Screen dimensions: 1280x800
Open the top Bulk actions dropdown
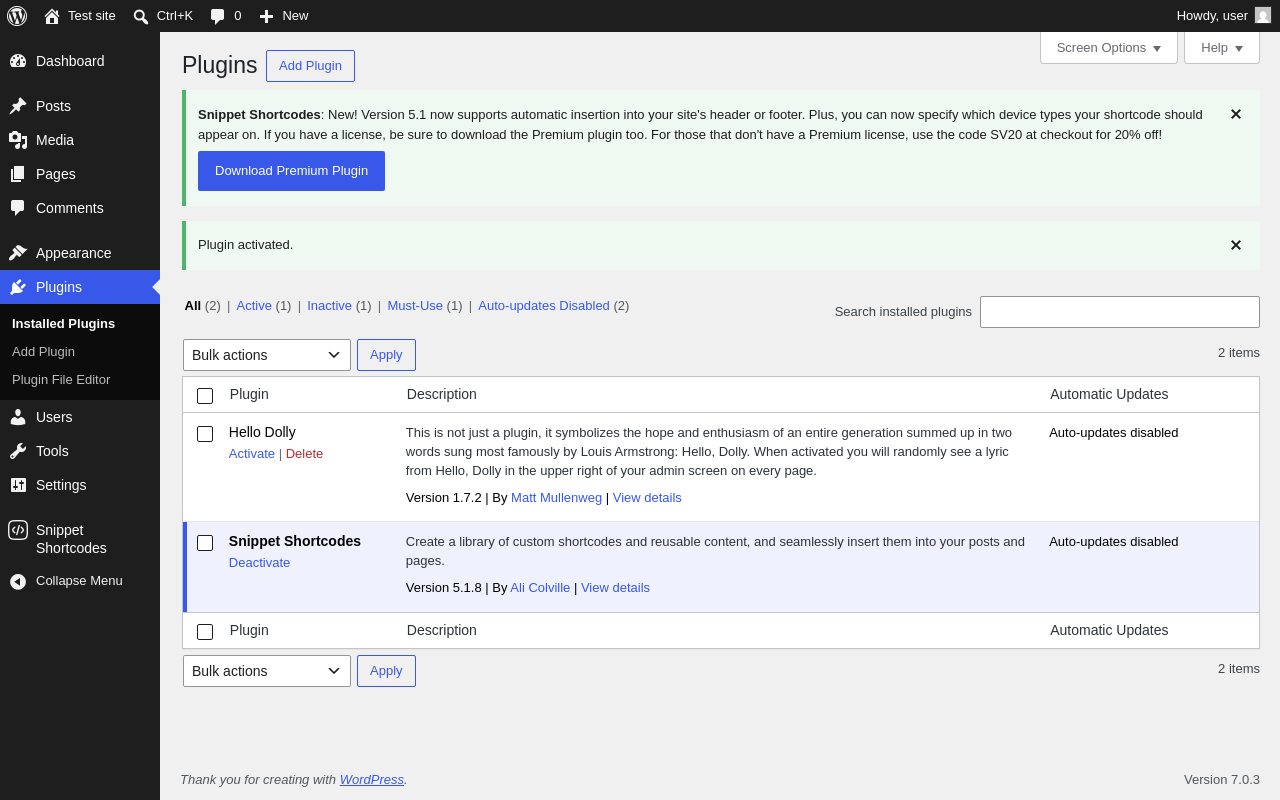(267, 355)
